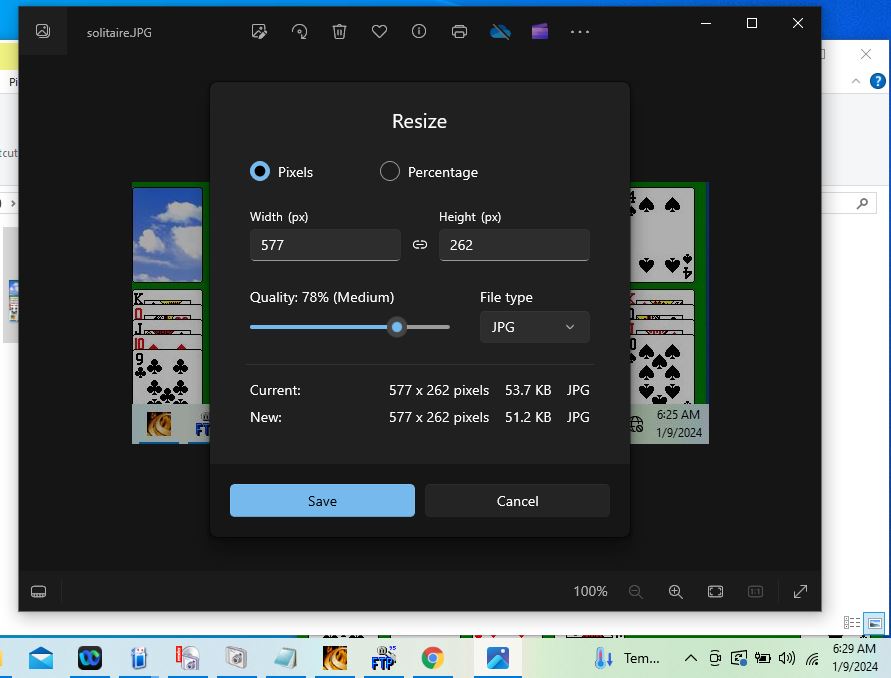Click the Height (px) input field
This screenshot has width=891, height=678.
514,245
